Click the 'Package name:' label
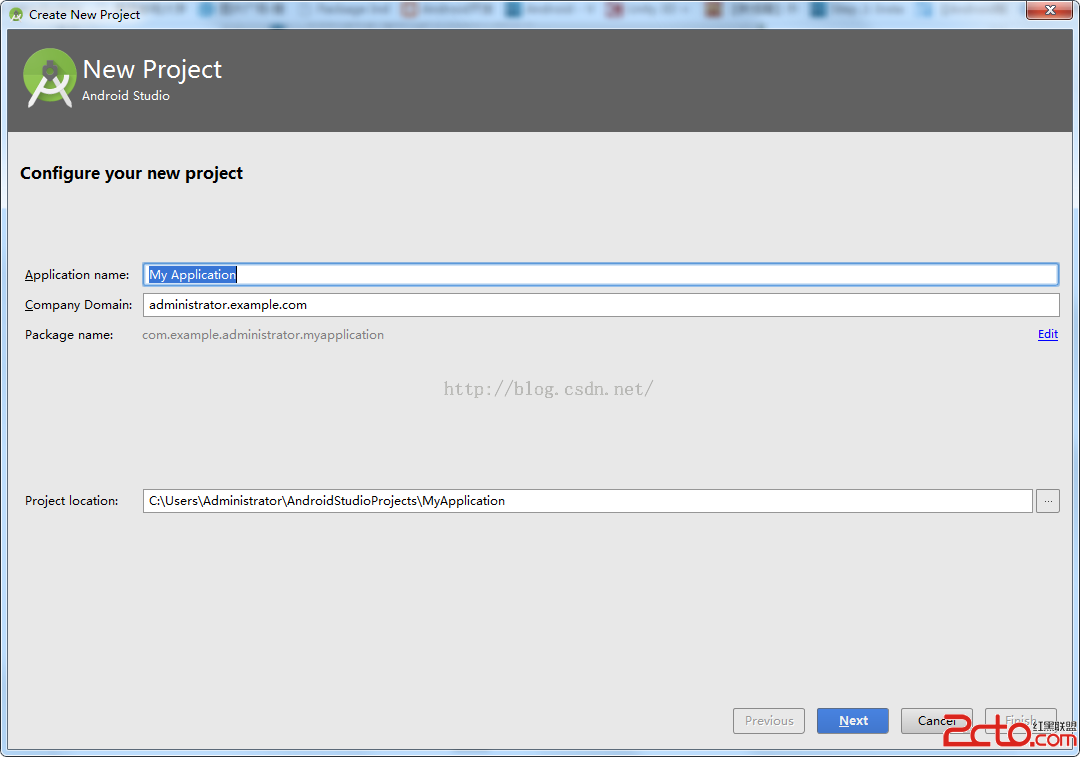This screenshot has height=757, width=1080. tap(69, 335)
